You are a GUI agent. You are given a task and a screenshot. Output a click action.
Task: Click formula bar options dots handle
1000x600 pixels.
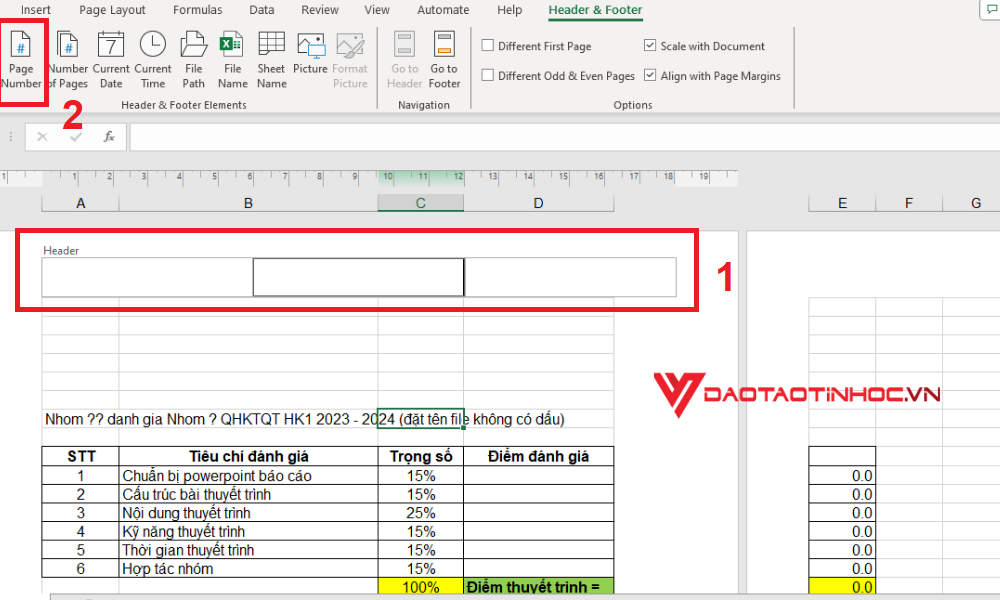(10, 136)
